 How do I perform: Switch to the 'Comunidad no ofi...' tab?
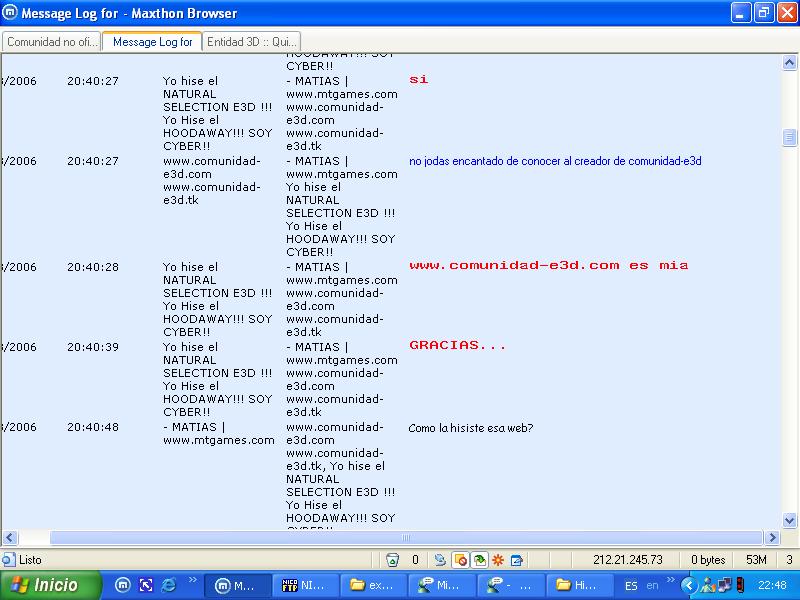click(x=52, y=42)
